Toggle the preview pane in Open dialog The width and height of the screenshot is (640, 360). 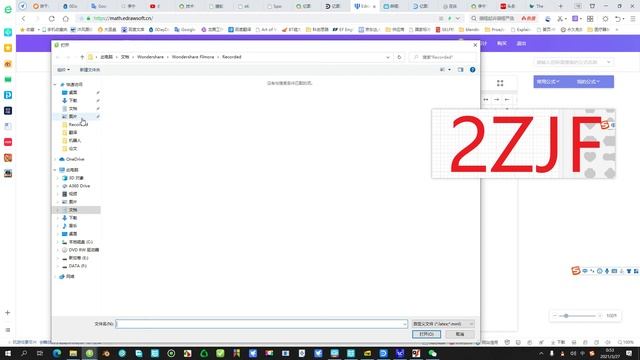coord(460,70)
